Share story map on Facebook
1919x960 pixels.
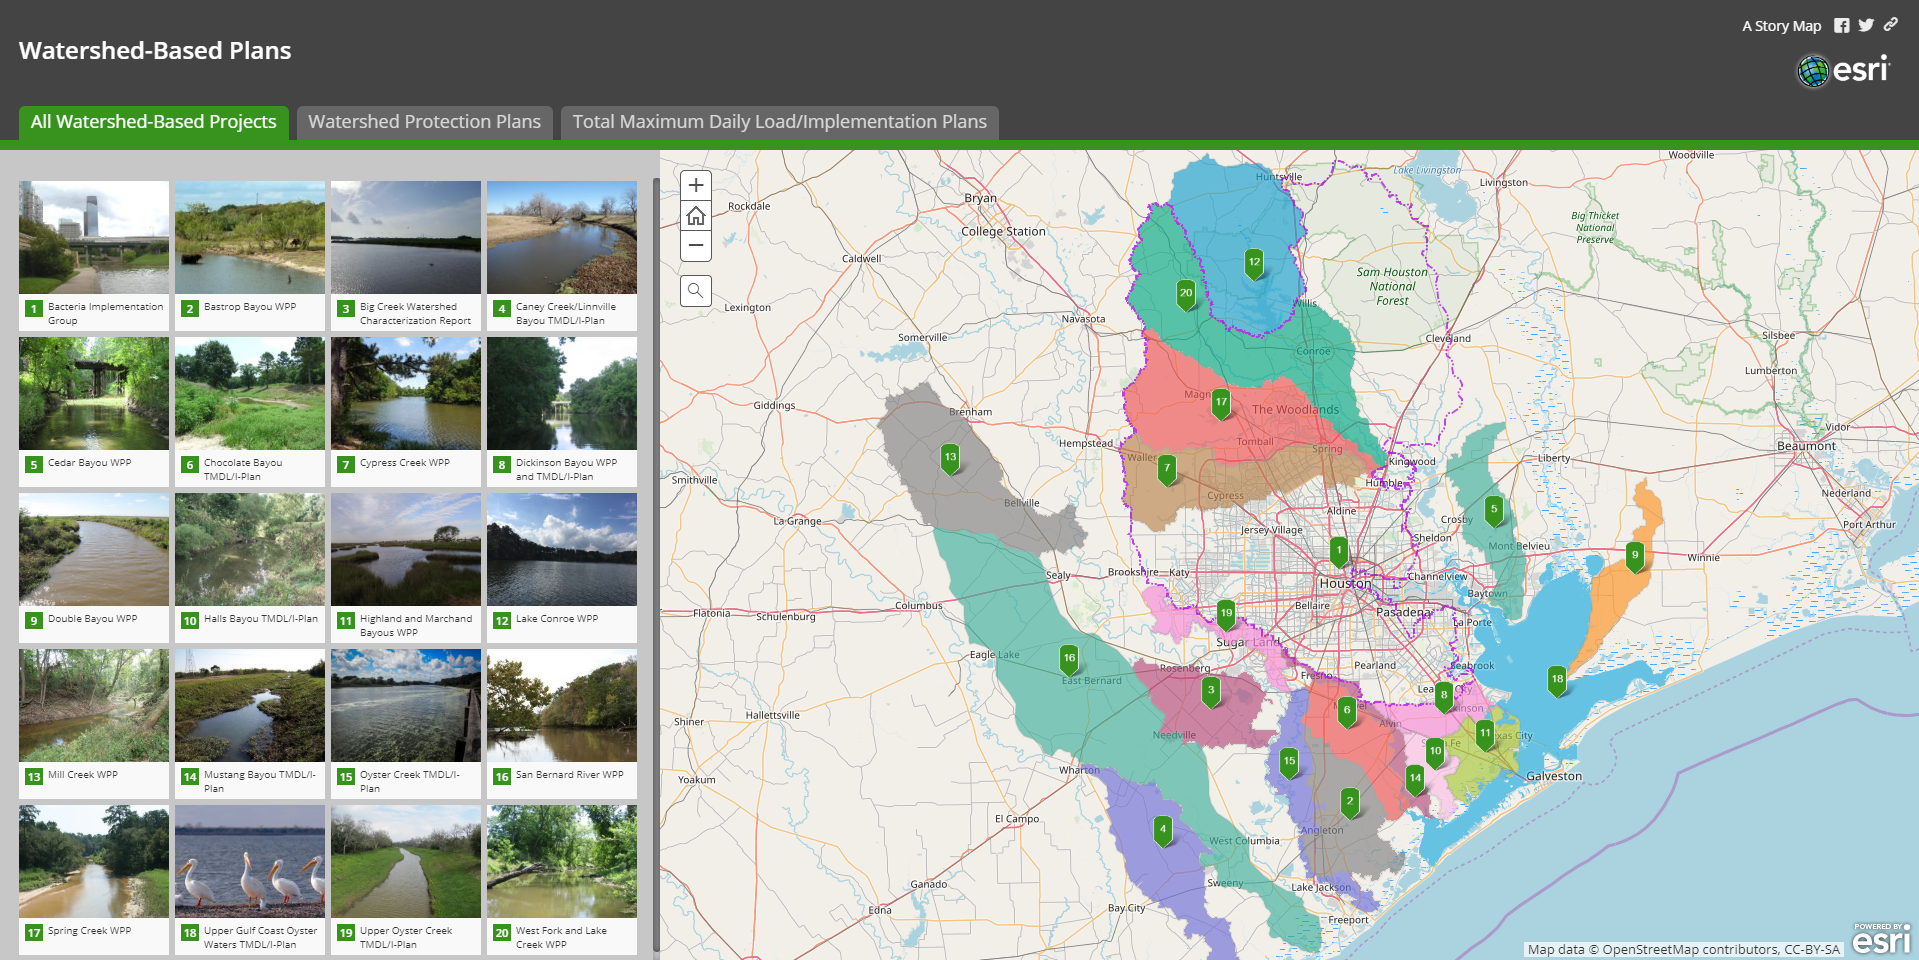[x=1841, y=26]
